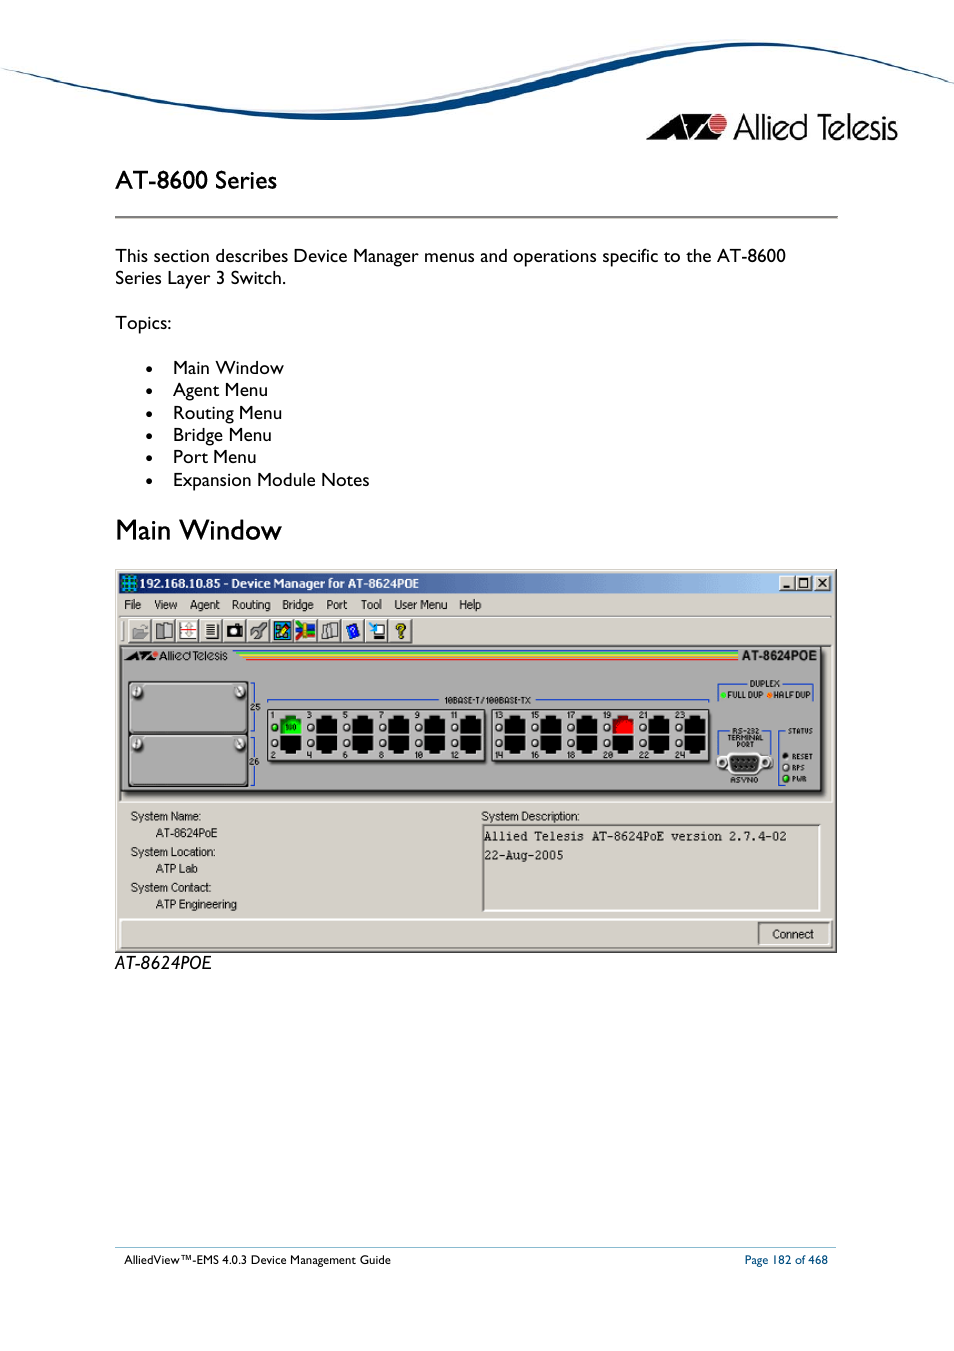Click the folded pages toolbar icon

pyautogui.click(x=330, y=631)
